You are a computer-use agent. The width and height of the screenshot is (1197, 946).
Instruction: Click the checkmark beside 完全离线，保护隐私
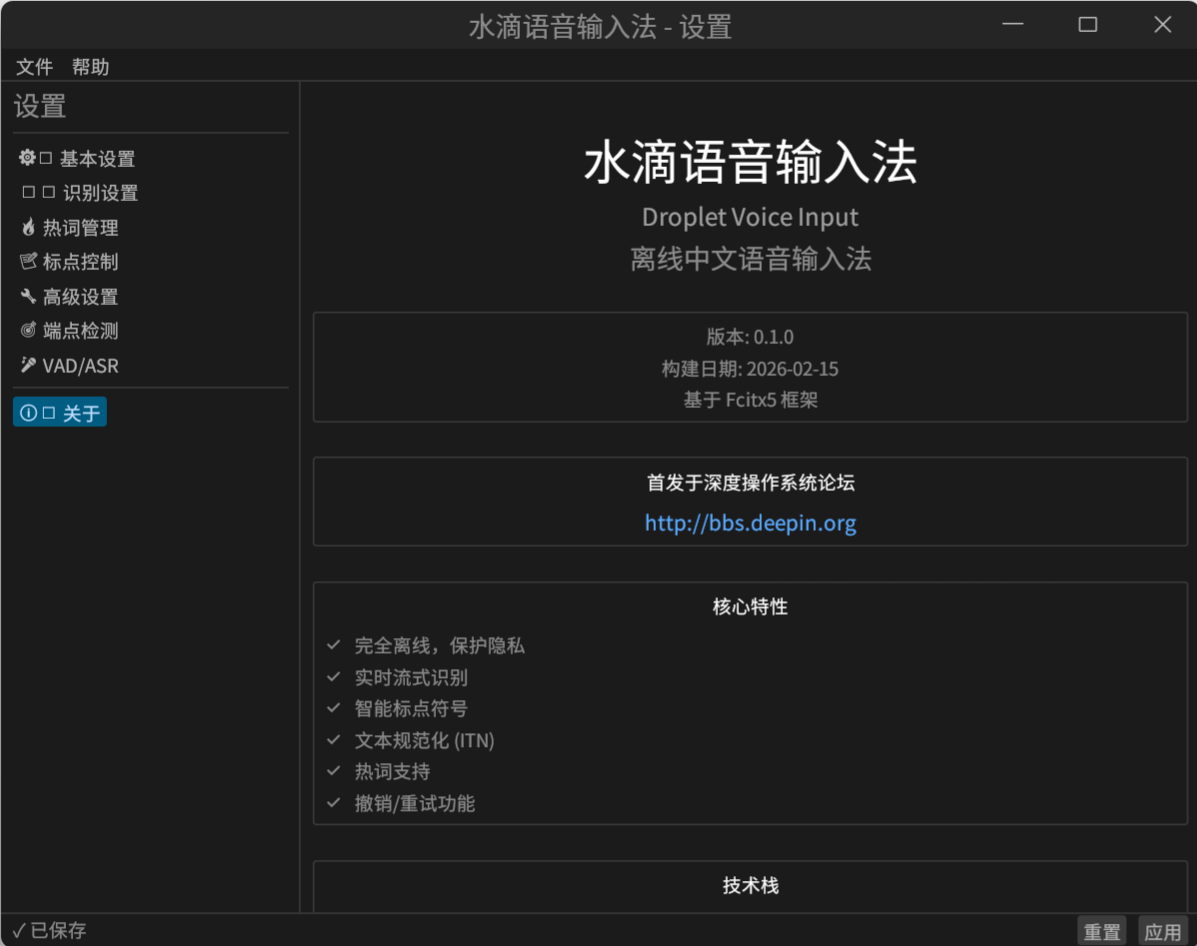(x=333, y=645)
